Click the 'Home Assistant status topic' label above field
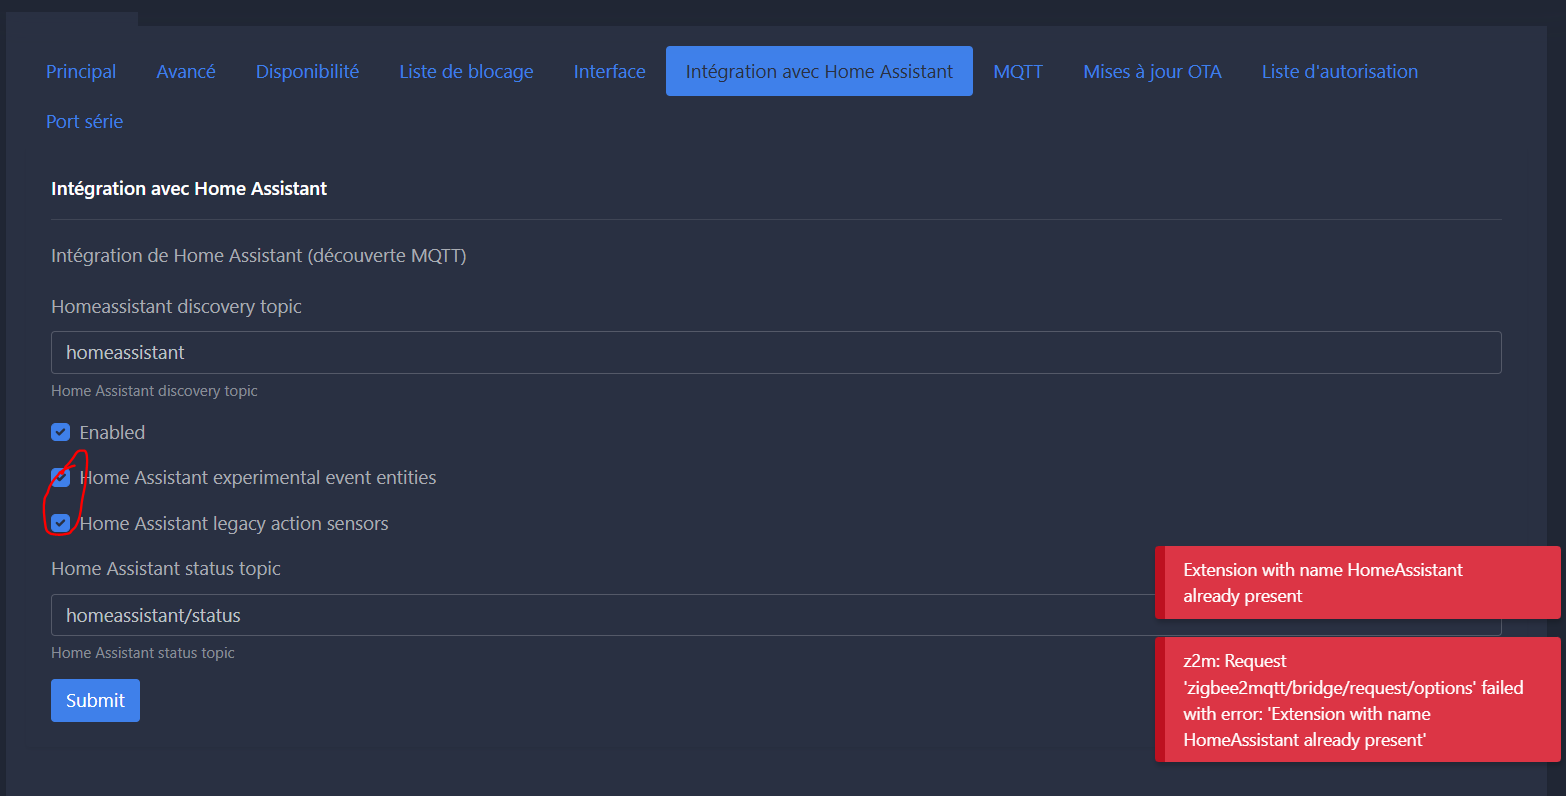Image resolution: width=1566 pixels, height=796 pixels. coord(166,568)
